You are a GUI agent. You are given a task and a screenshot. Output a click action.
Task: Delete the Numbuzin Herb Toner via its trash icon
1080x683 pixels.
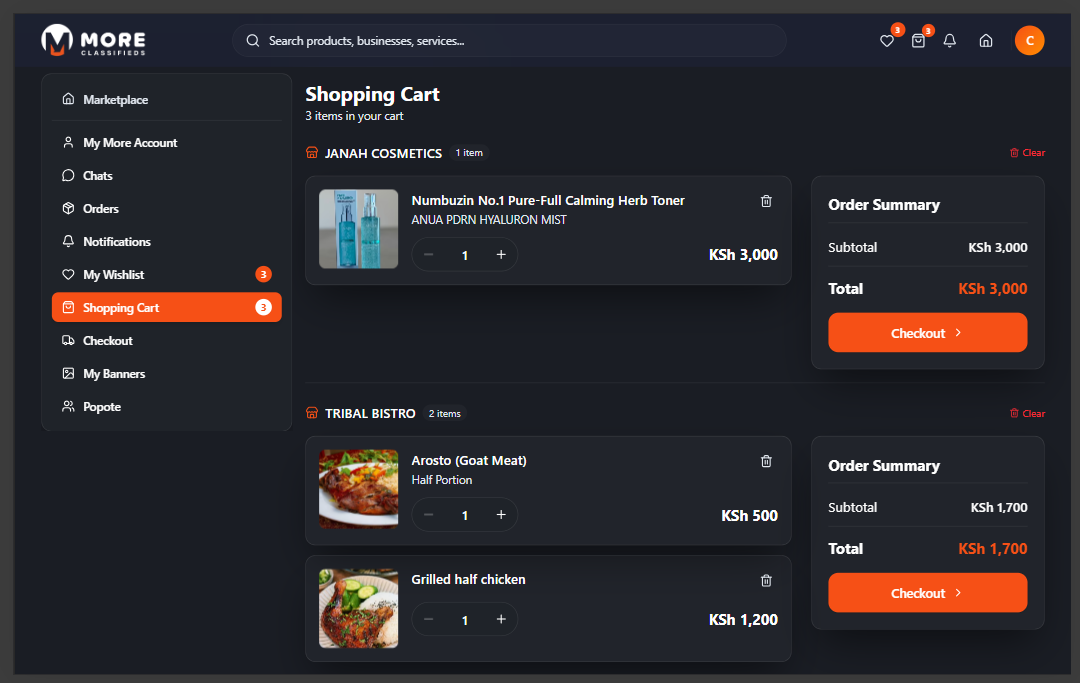pyautogui.click(x=766, y=201)
